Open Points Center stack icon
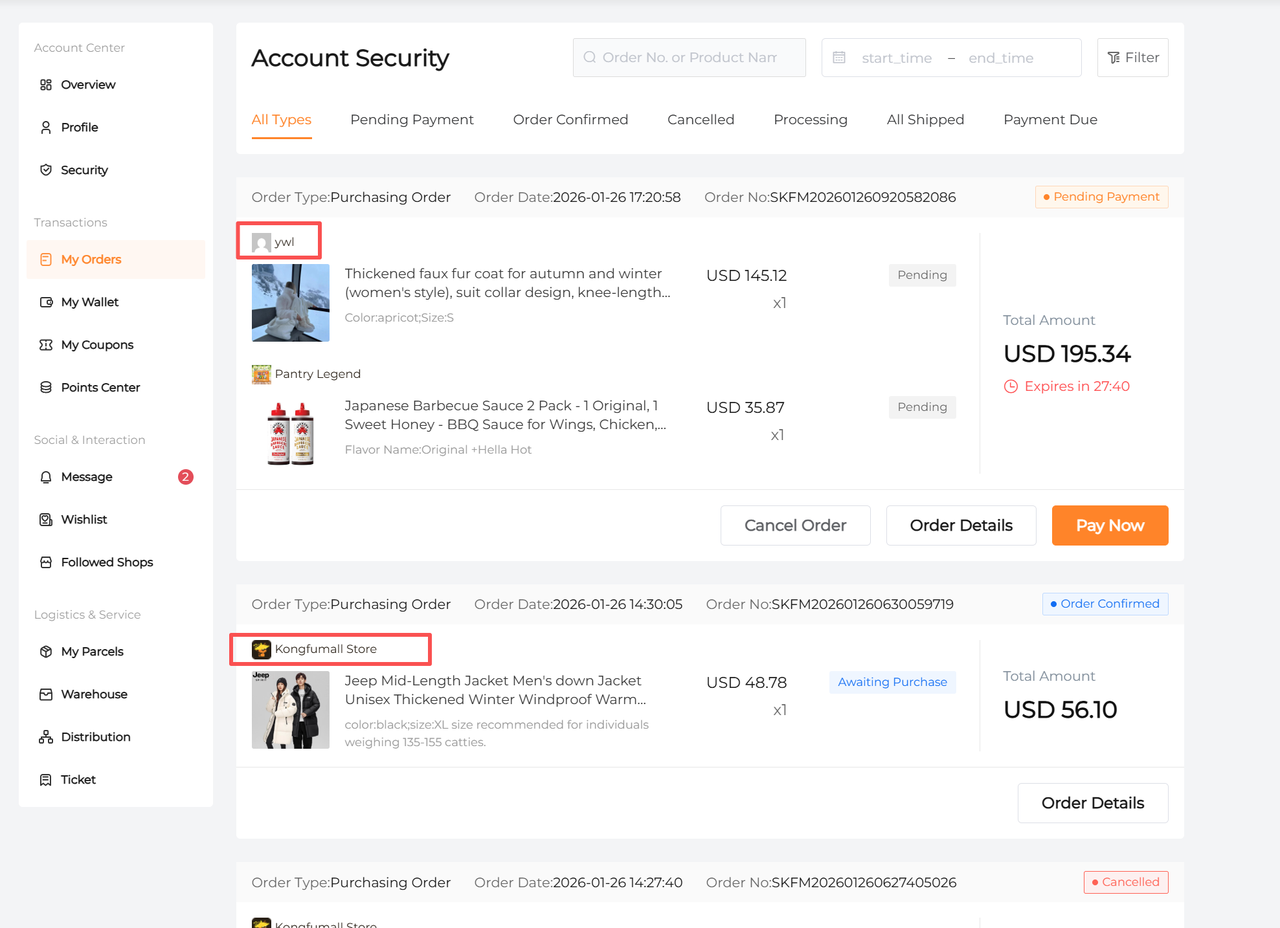The height and width of the screenshot is (928, 1280). point(46,388)
